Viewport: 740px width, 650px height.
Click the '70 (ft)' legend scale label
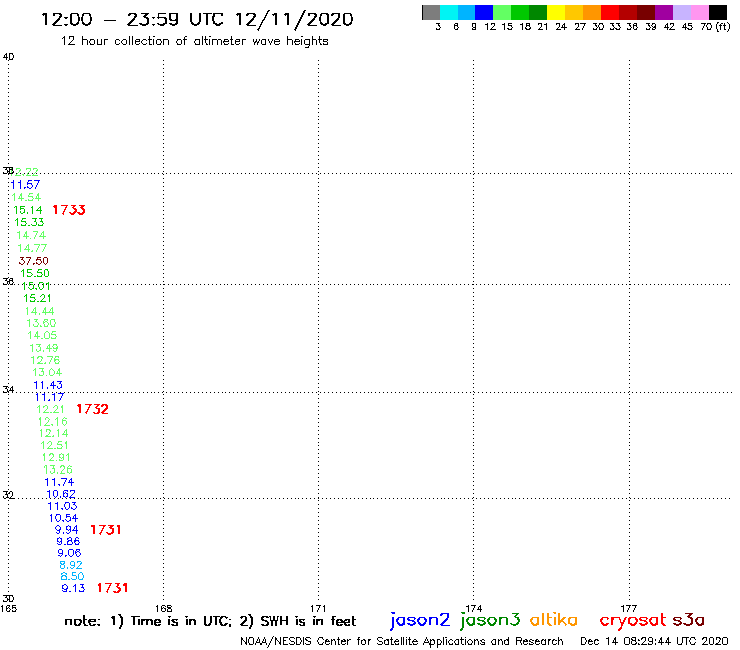tap(715, 26)
